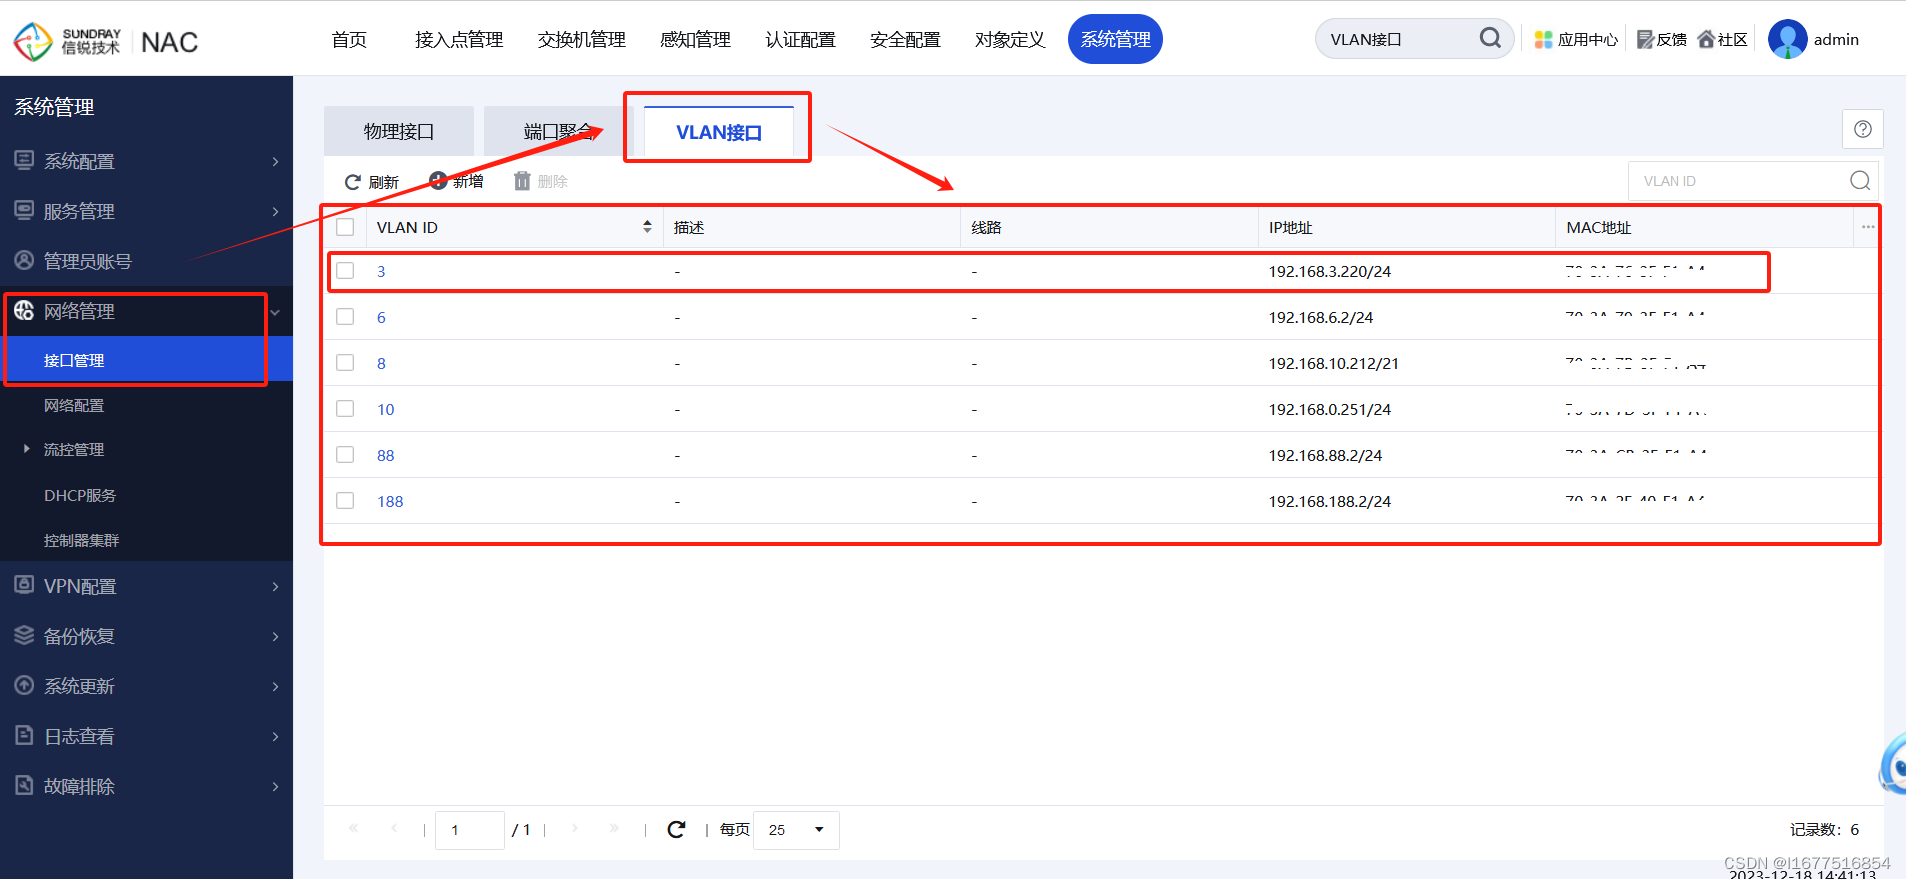Expand 系统更新 chevron in sidebar

[x=275, y=686]
